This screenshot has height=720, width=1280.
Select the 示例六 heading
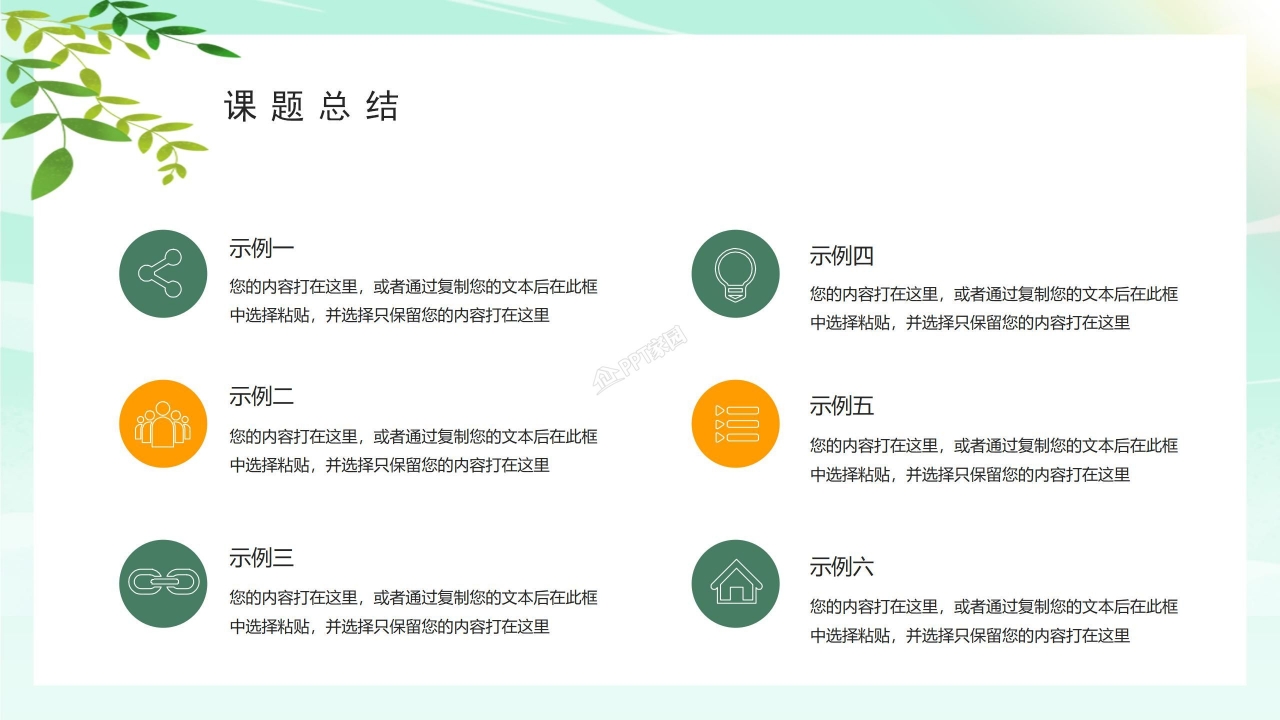840,567
